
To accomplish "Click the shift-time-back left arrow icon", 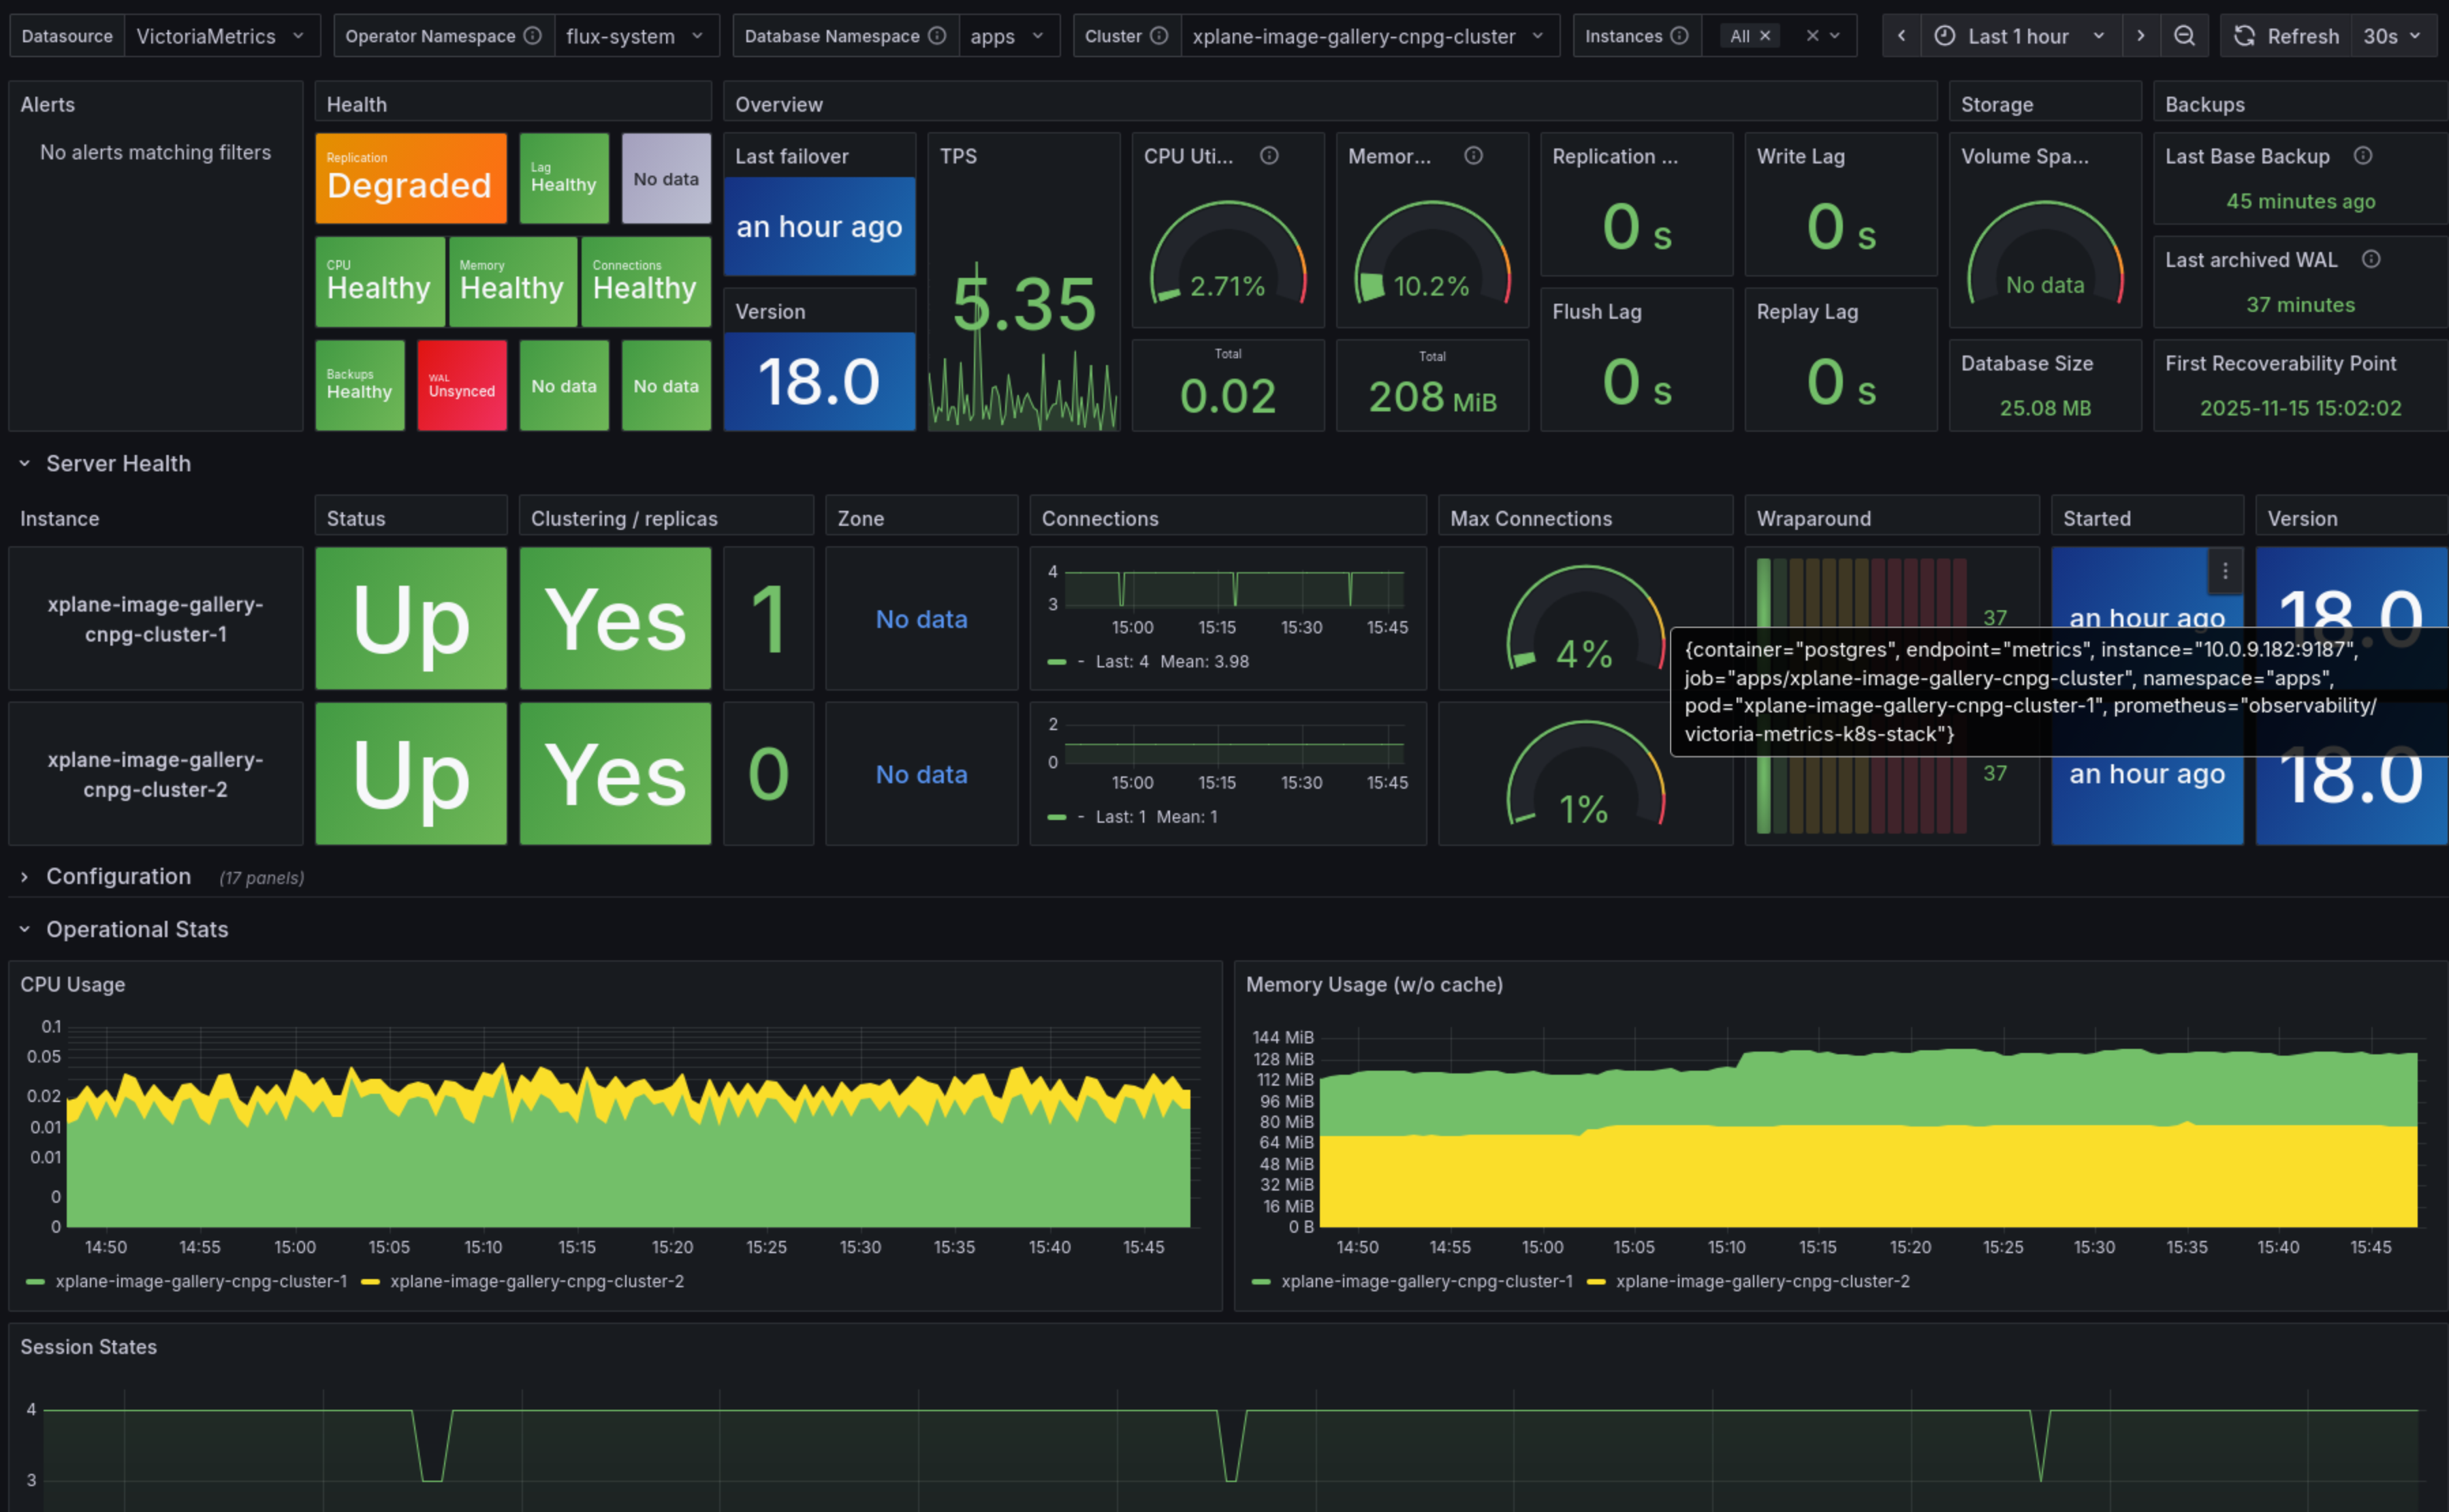I will point(1901,35).
